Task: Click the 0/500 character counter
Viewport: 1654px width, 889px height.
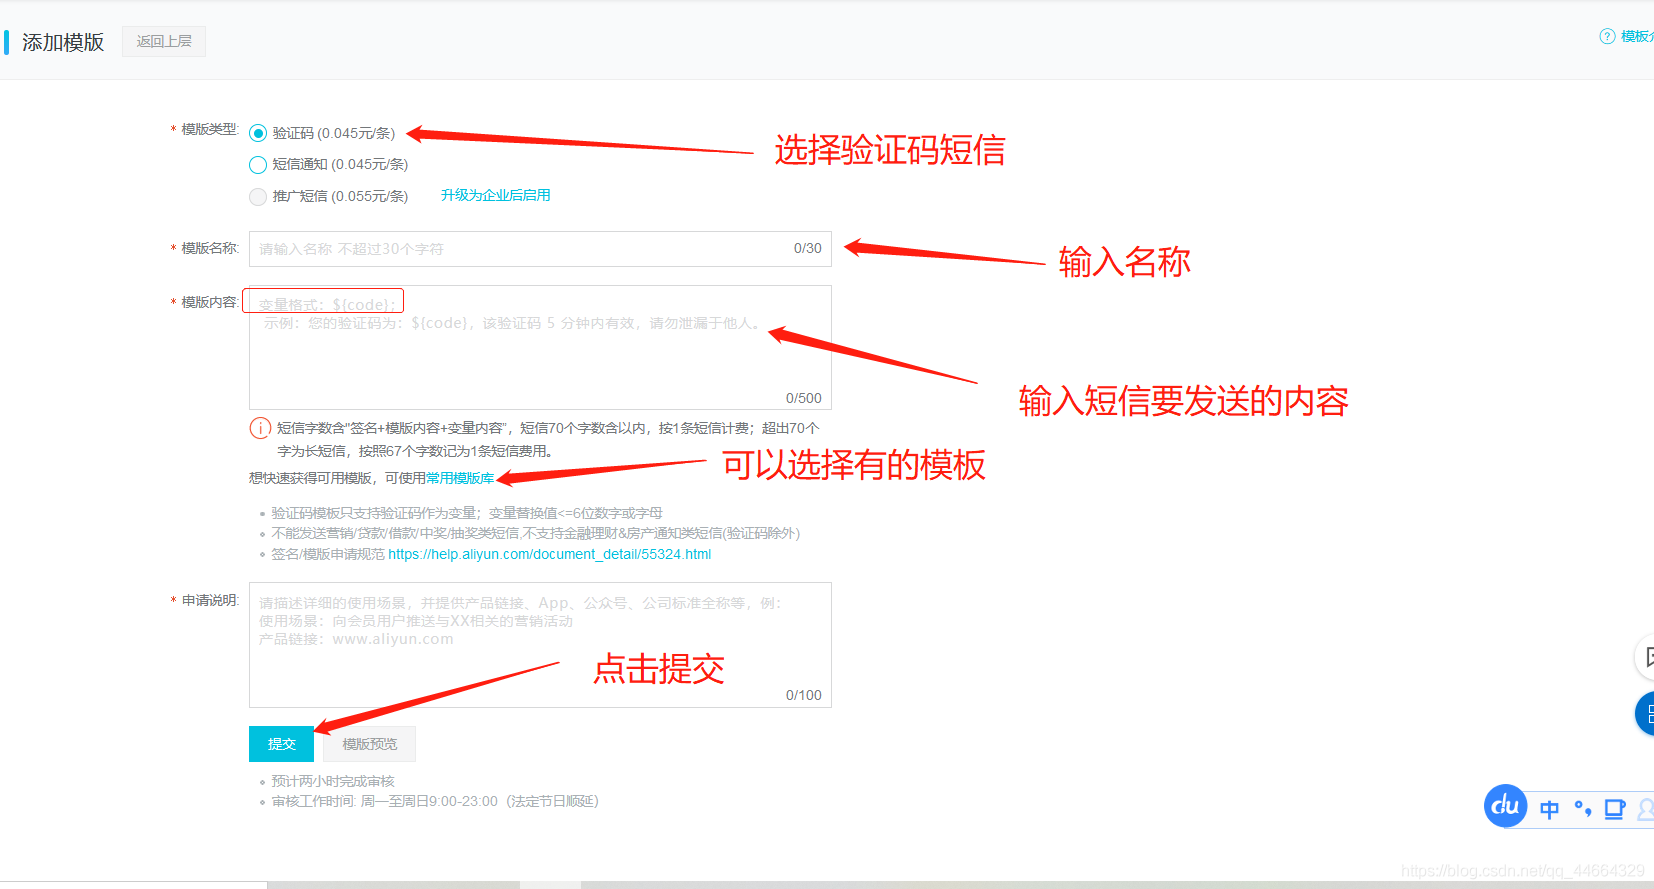Action: pyautogui.click(x=804, y=398)
